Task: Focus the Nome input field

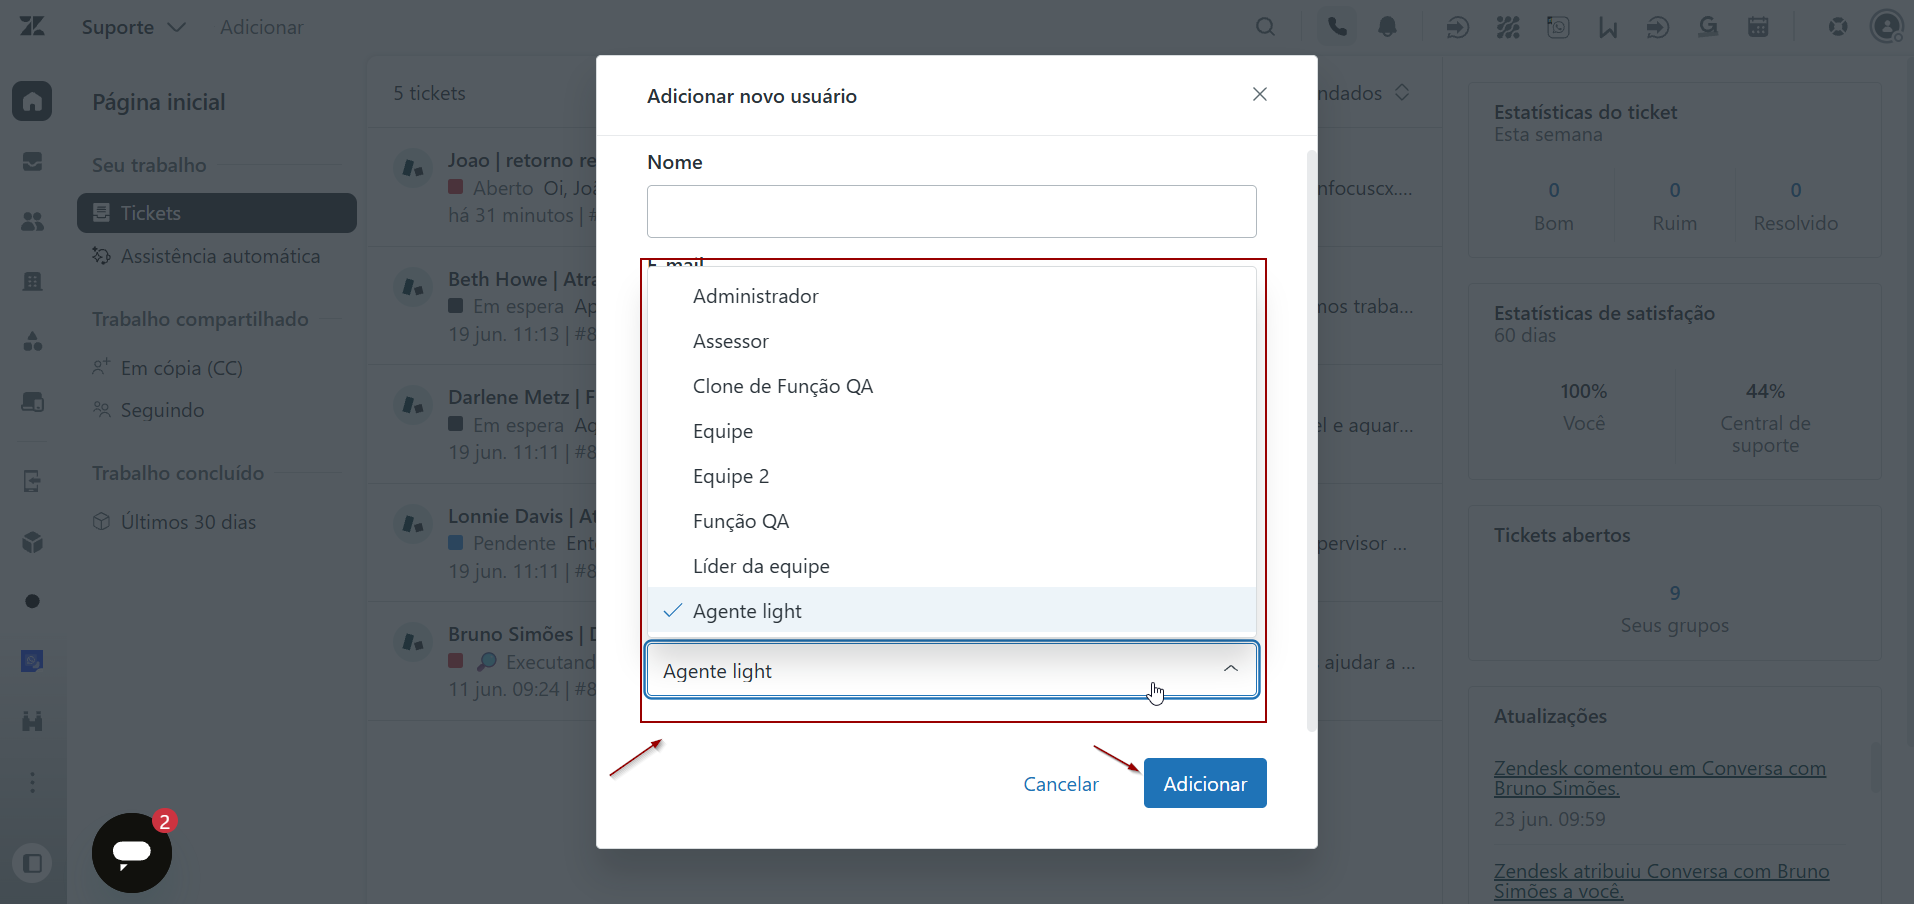Action: pos(951,211)
